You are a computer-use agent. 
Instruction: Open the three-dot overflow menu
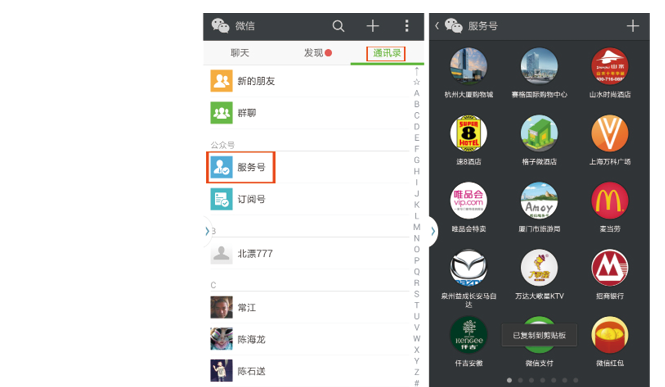click(x=407, y=26)
